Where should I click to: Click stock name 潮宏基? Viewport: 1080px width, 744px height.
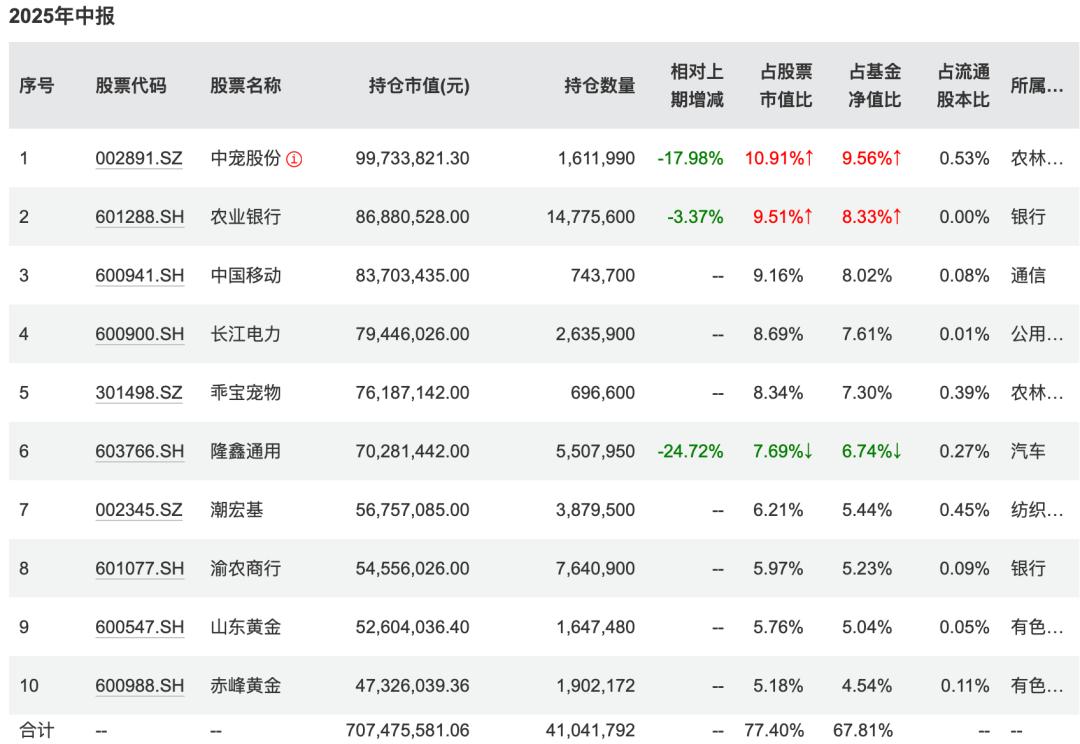[x=237, y=510]
